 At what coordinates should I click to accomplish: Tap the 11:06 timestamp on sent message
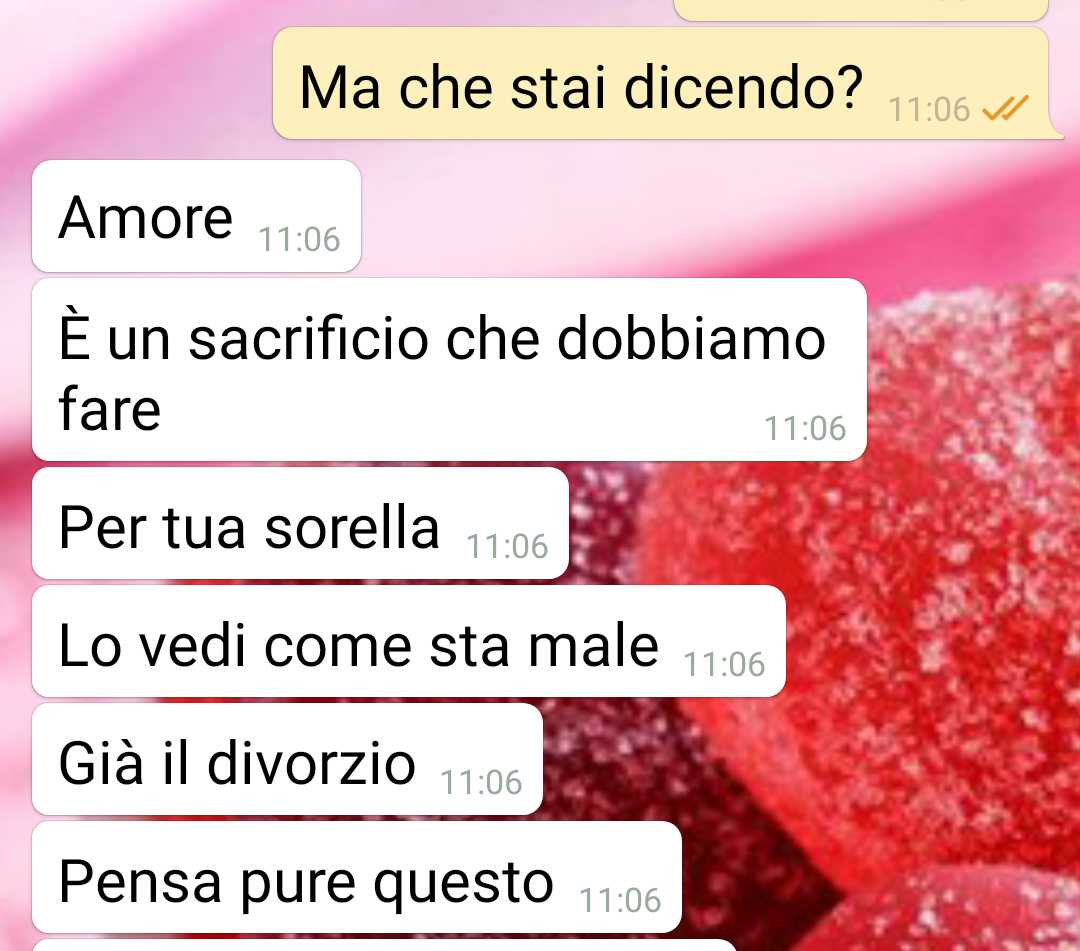pos(929,109)
